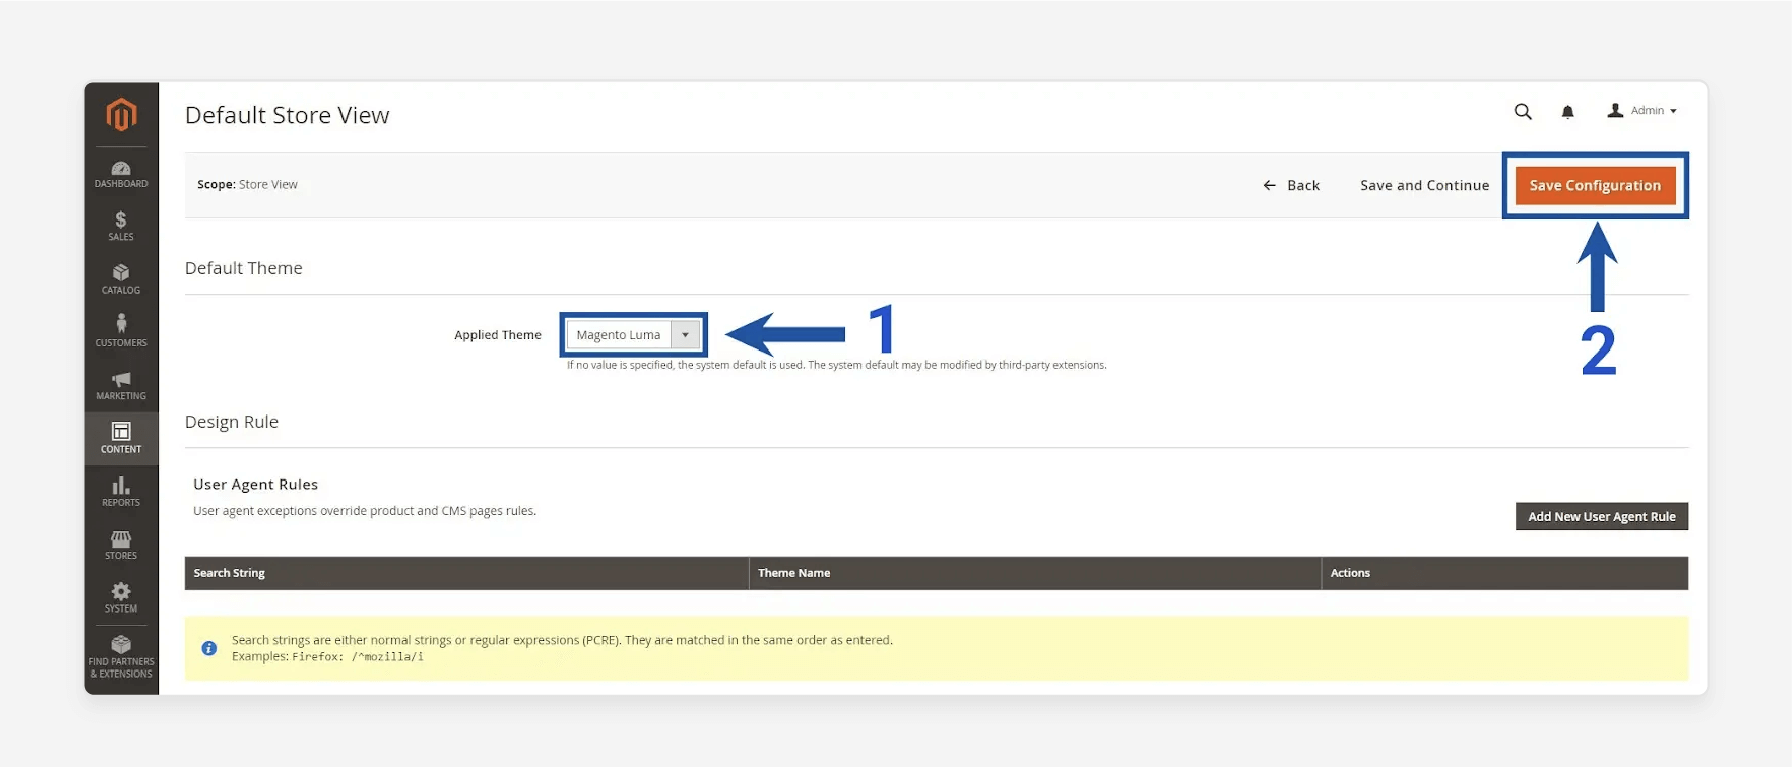Click the info icon in the yellow notice

pyautogui.click(x=209, y=648)
